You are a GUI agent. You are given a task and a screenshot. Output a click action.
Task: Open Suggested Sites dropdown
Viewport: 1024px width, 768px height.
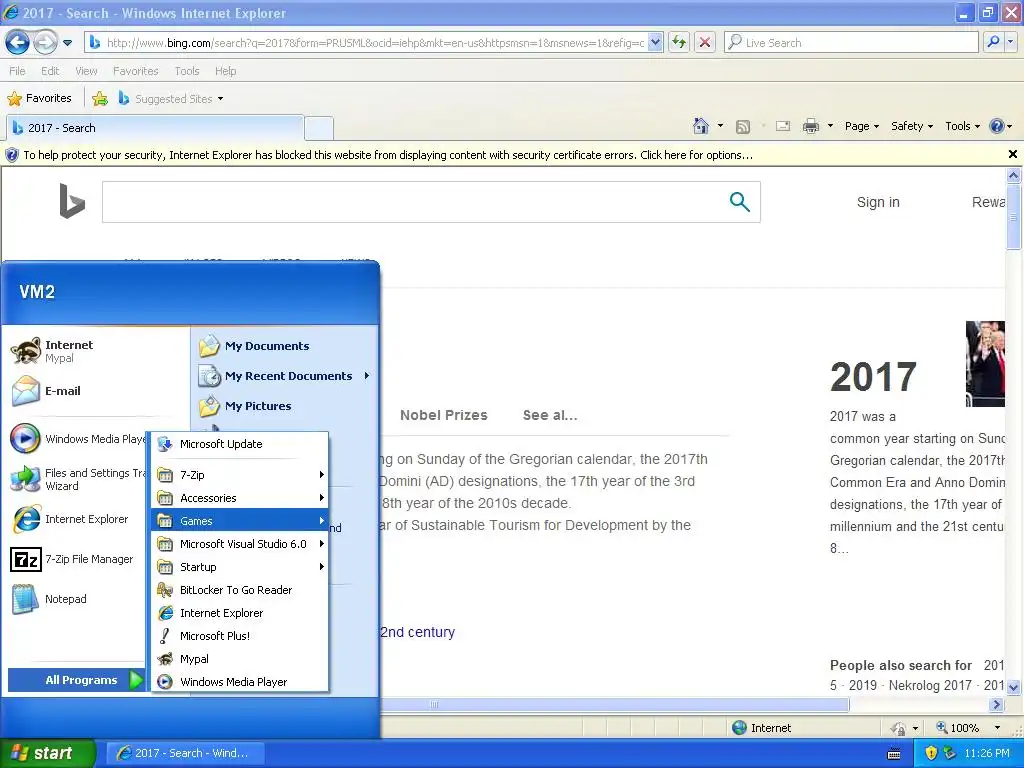(171, 99)
